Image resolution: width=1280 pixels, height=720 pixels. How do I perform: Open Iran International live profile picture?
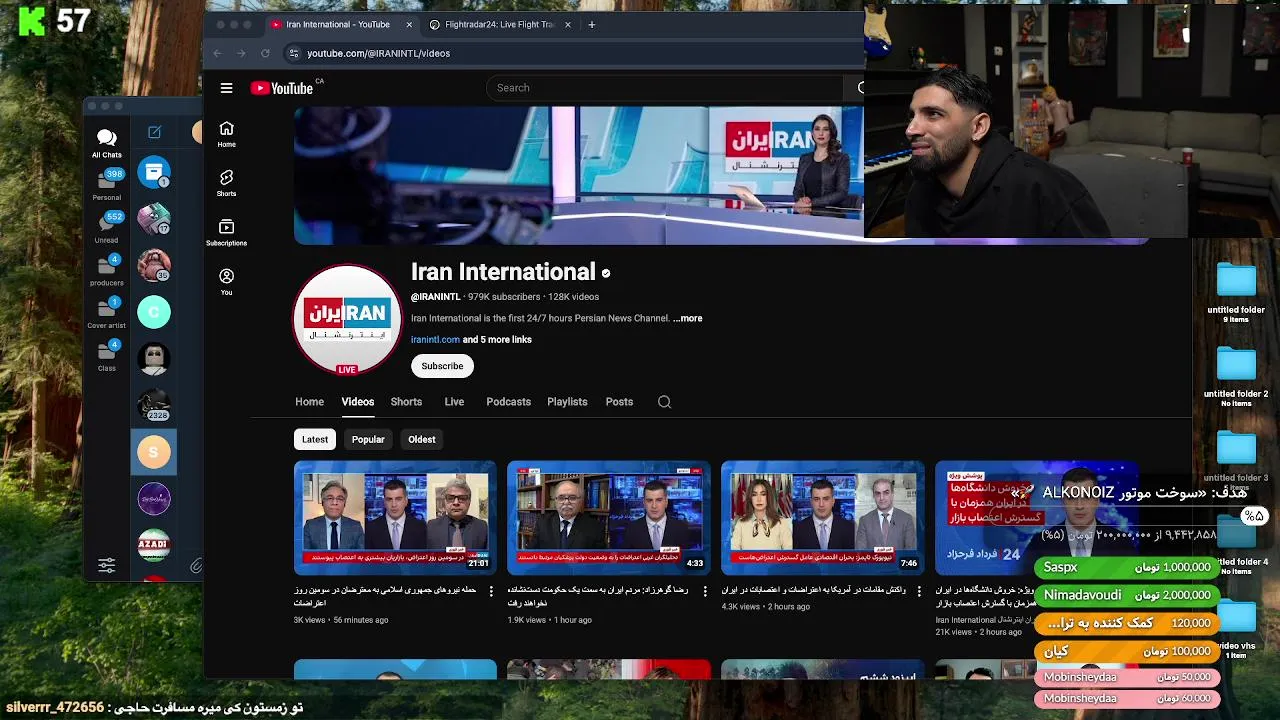(x=347, y=319)
